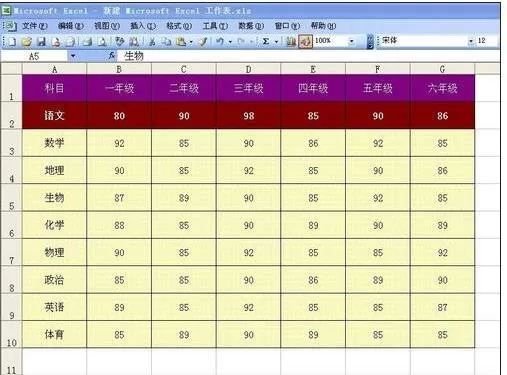The width and height of the screenshot is (507, 375).
Task: Cut selection with the scissors icon
Action: (152, 41)
